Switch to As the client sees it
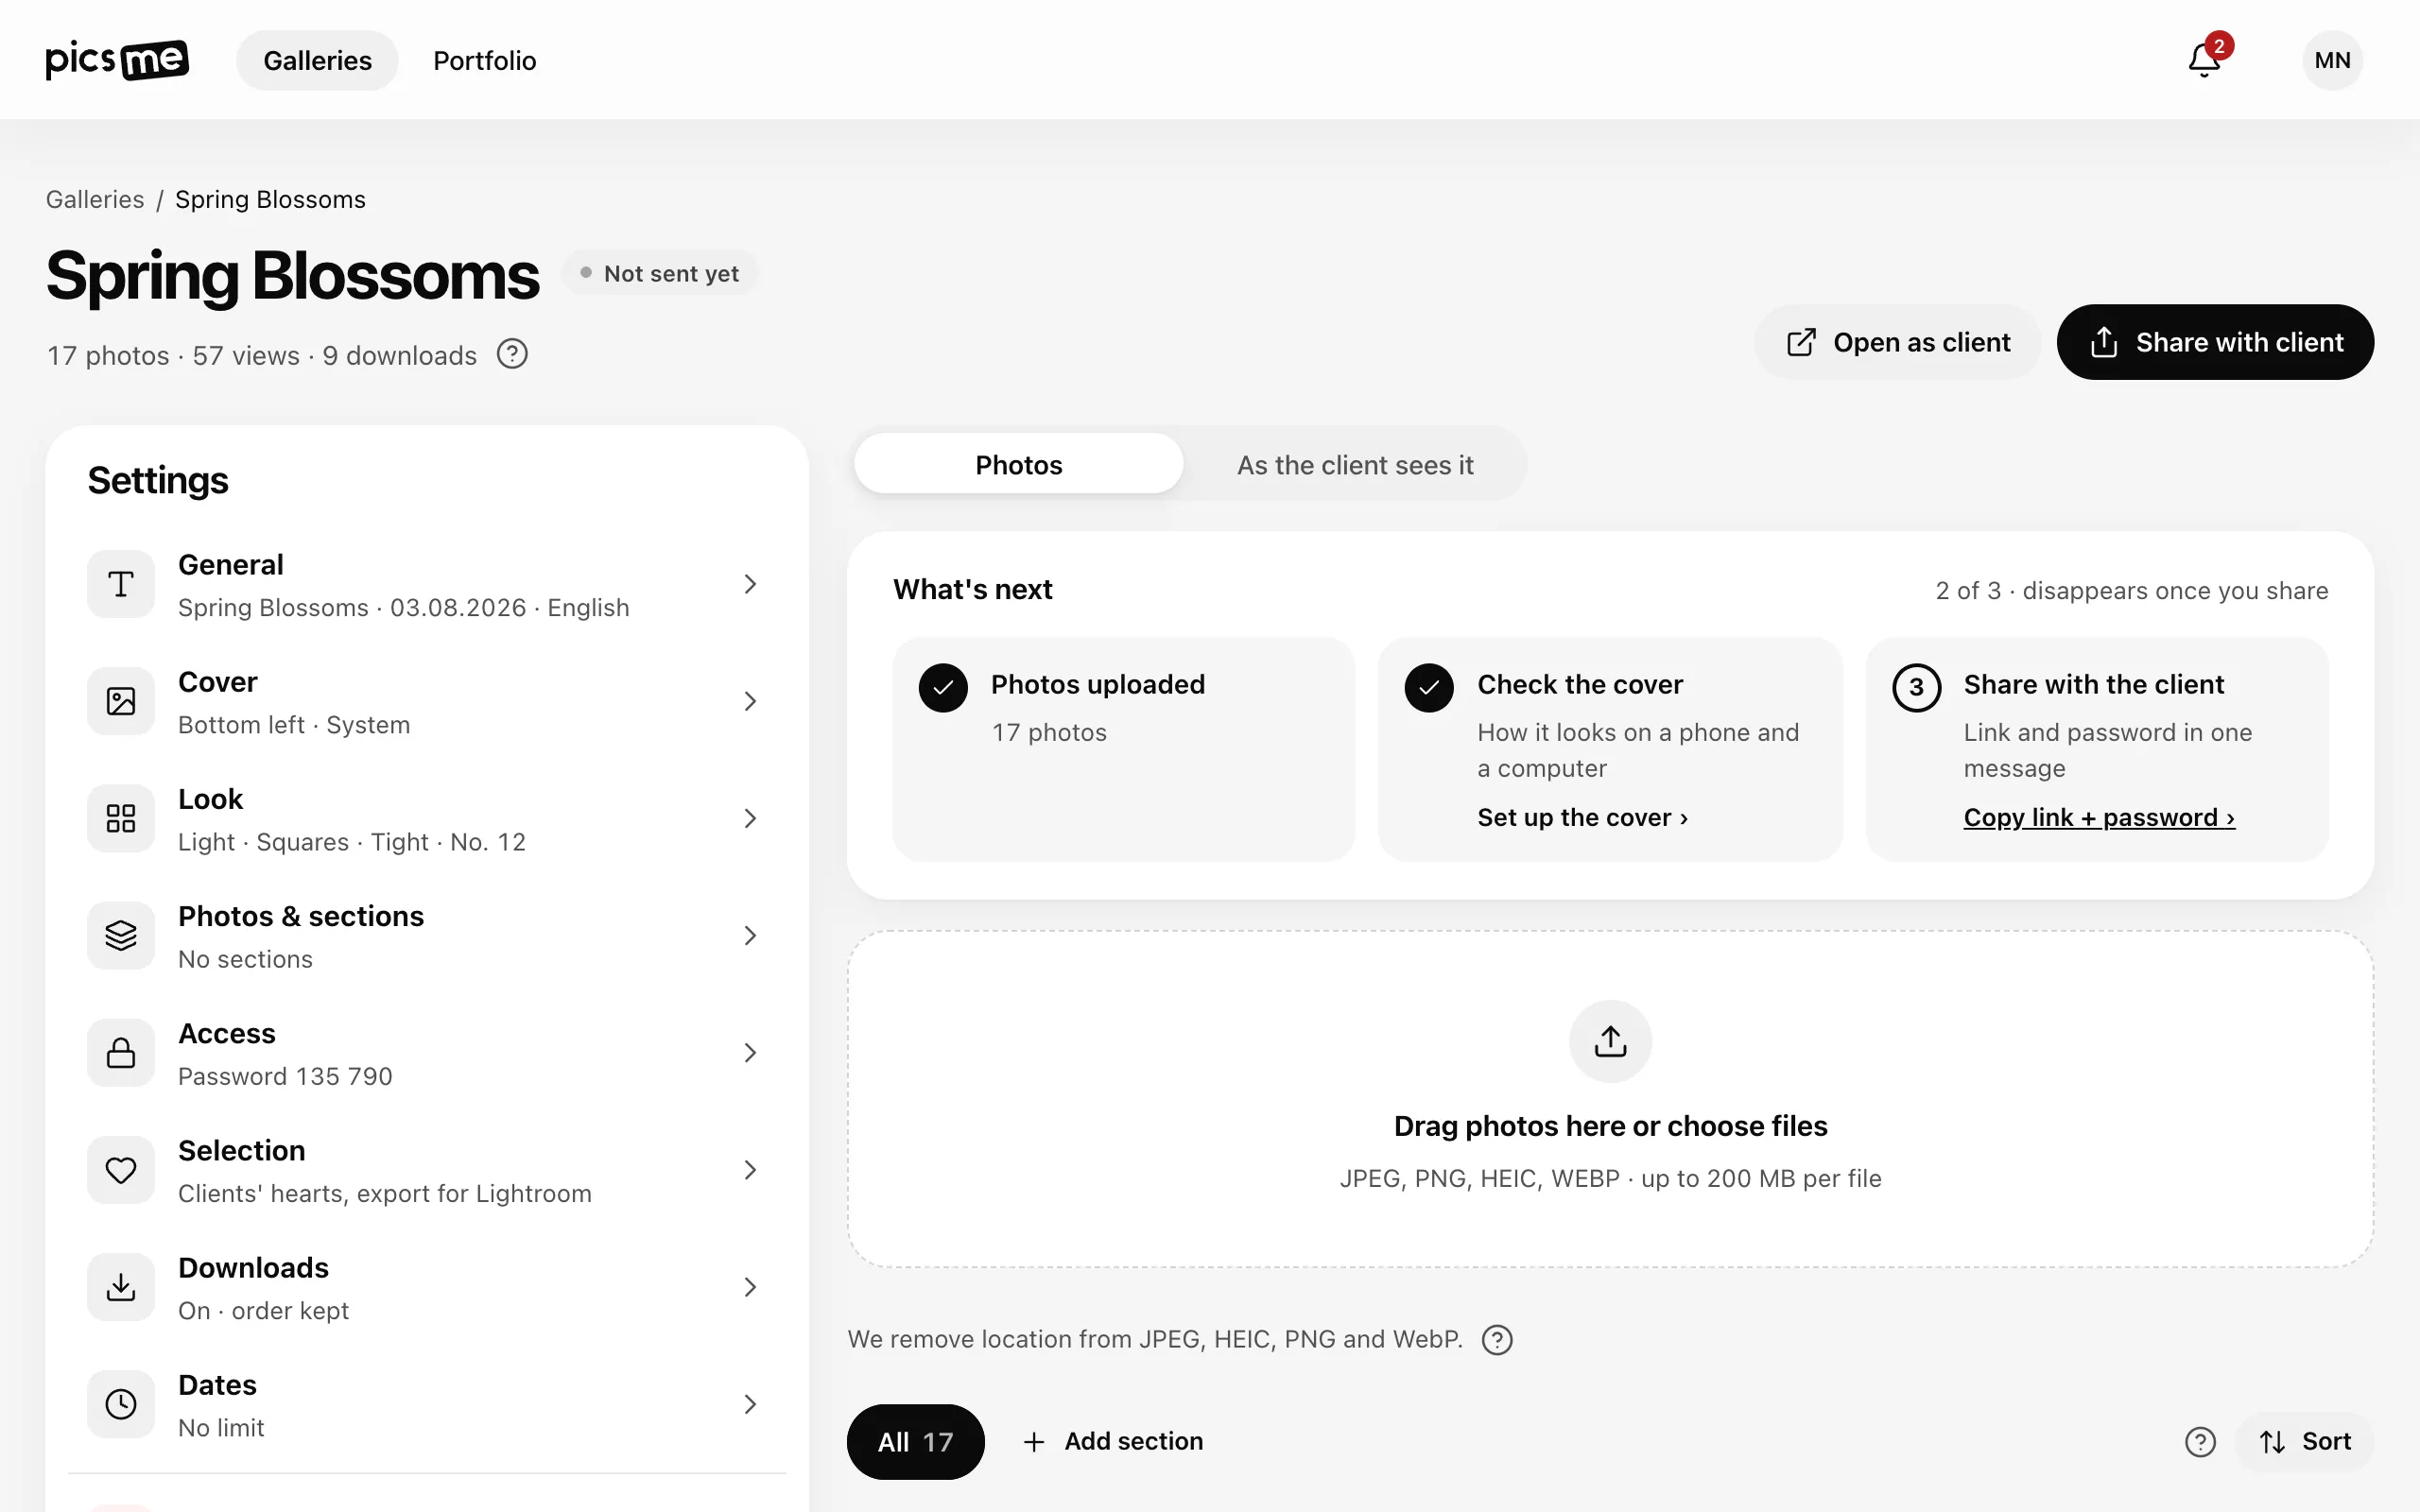This screenshot has width=2420, height=1512. (x=1355, y=464)
